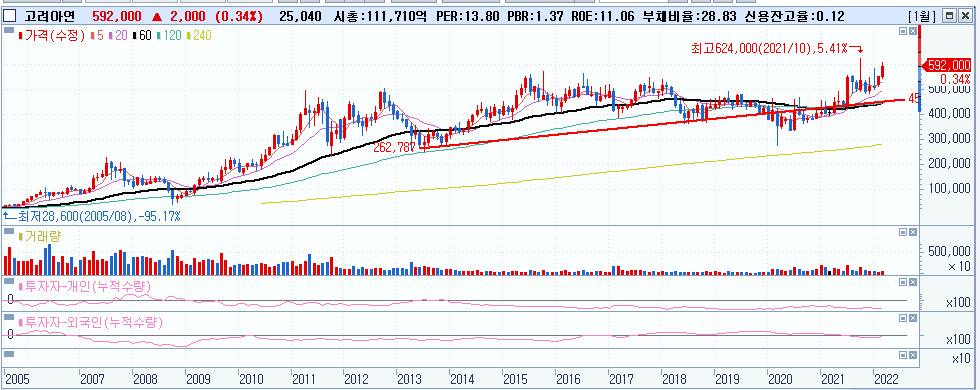
Task: Click the 2022 label on the time axis
Action: pyautogui.click(x=886, y=379)
